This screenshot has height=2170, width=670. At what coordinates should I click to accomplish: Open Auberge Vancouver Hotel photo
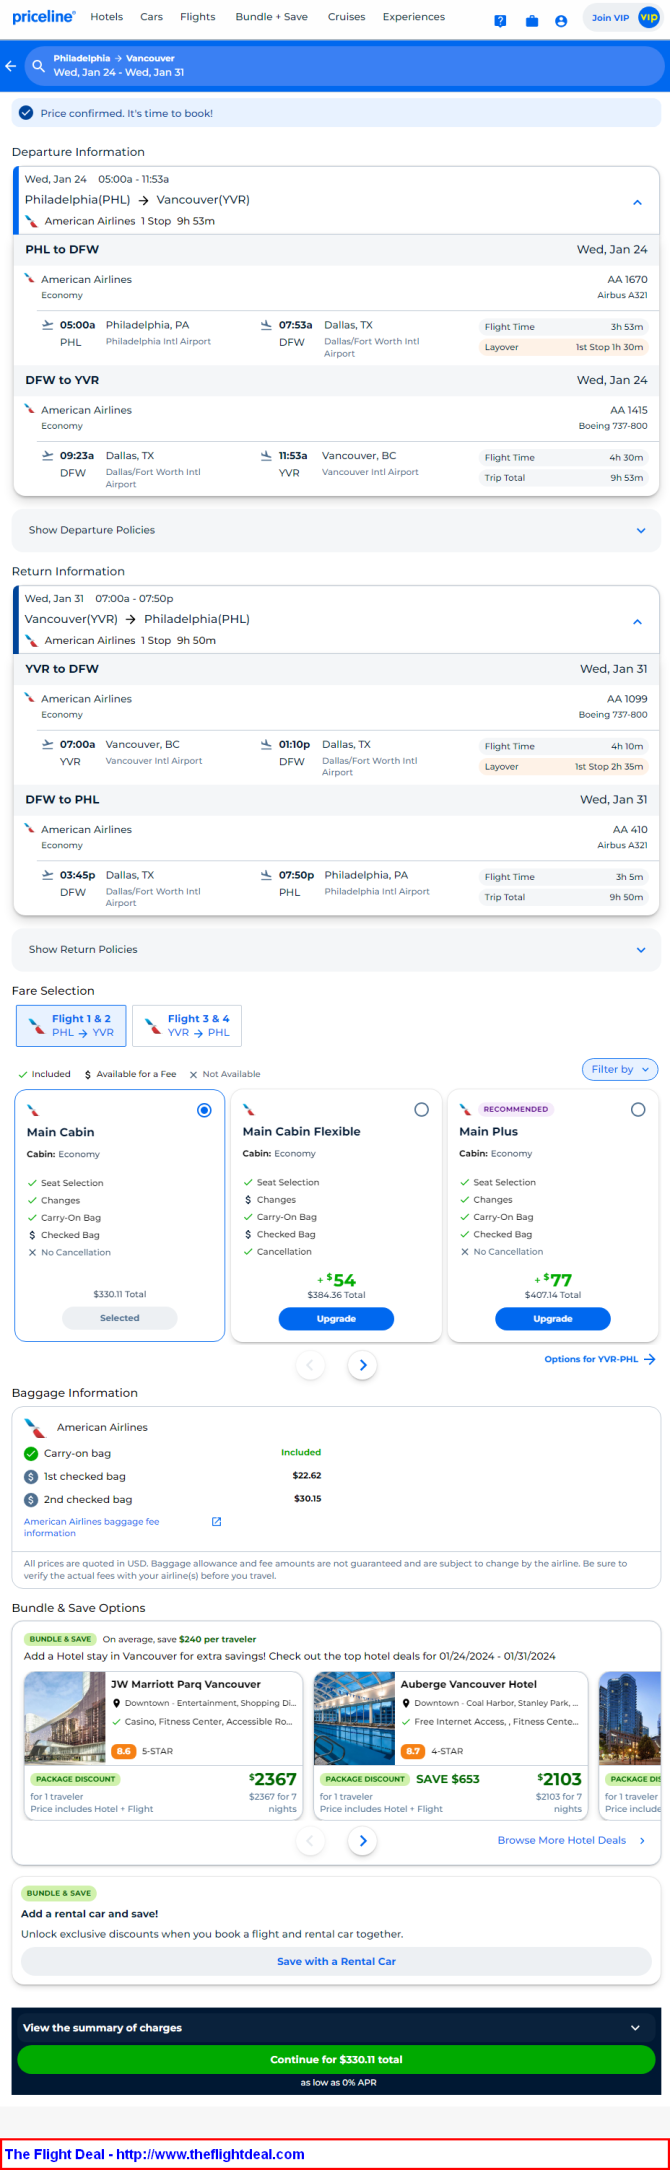[355, 1717]
